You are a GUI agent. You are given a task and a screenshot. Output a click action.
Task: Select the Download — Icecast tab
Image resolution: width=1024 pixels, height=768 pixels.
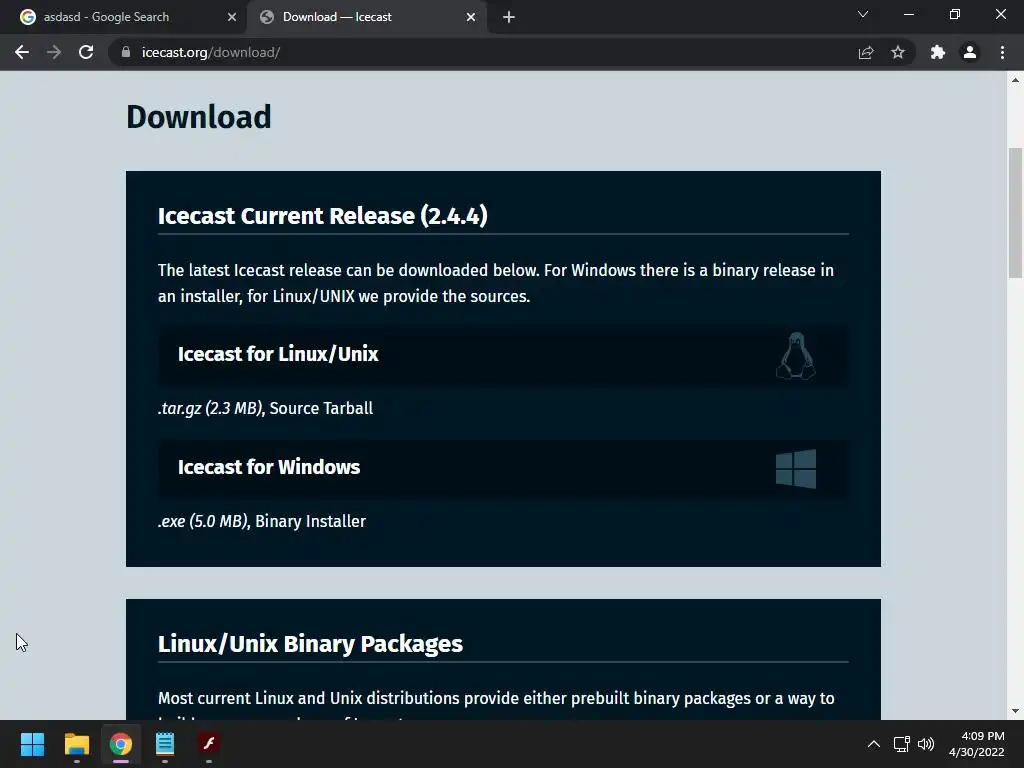(366, 17)
